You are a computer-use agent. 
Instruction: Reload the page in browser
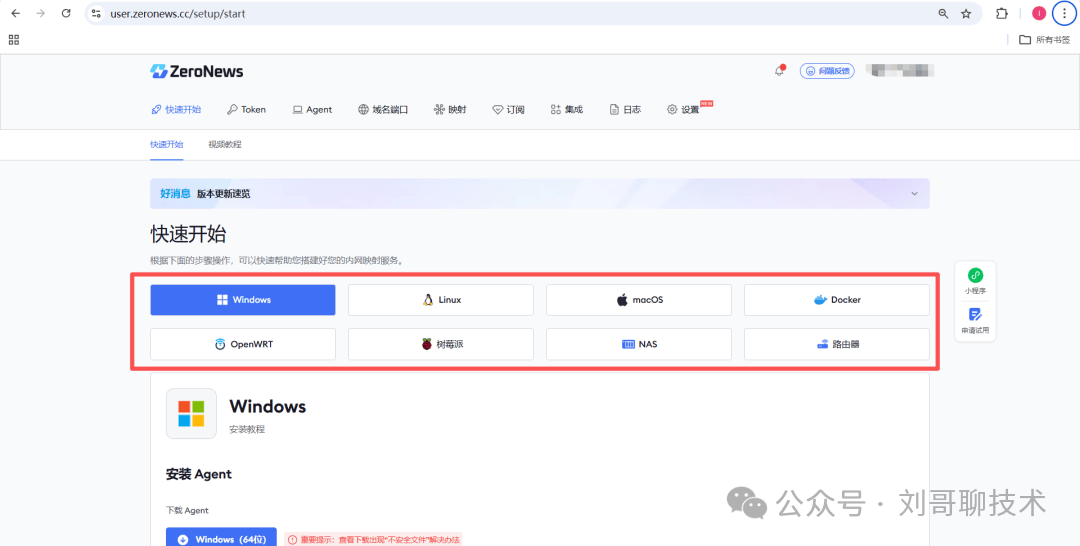(x=66, y=14)
